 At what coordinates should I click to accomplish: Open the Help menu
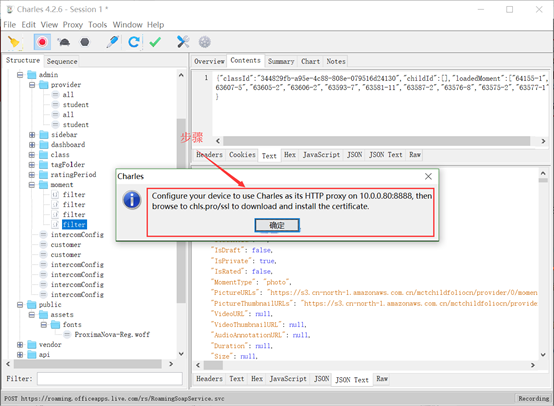point(155,25)
